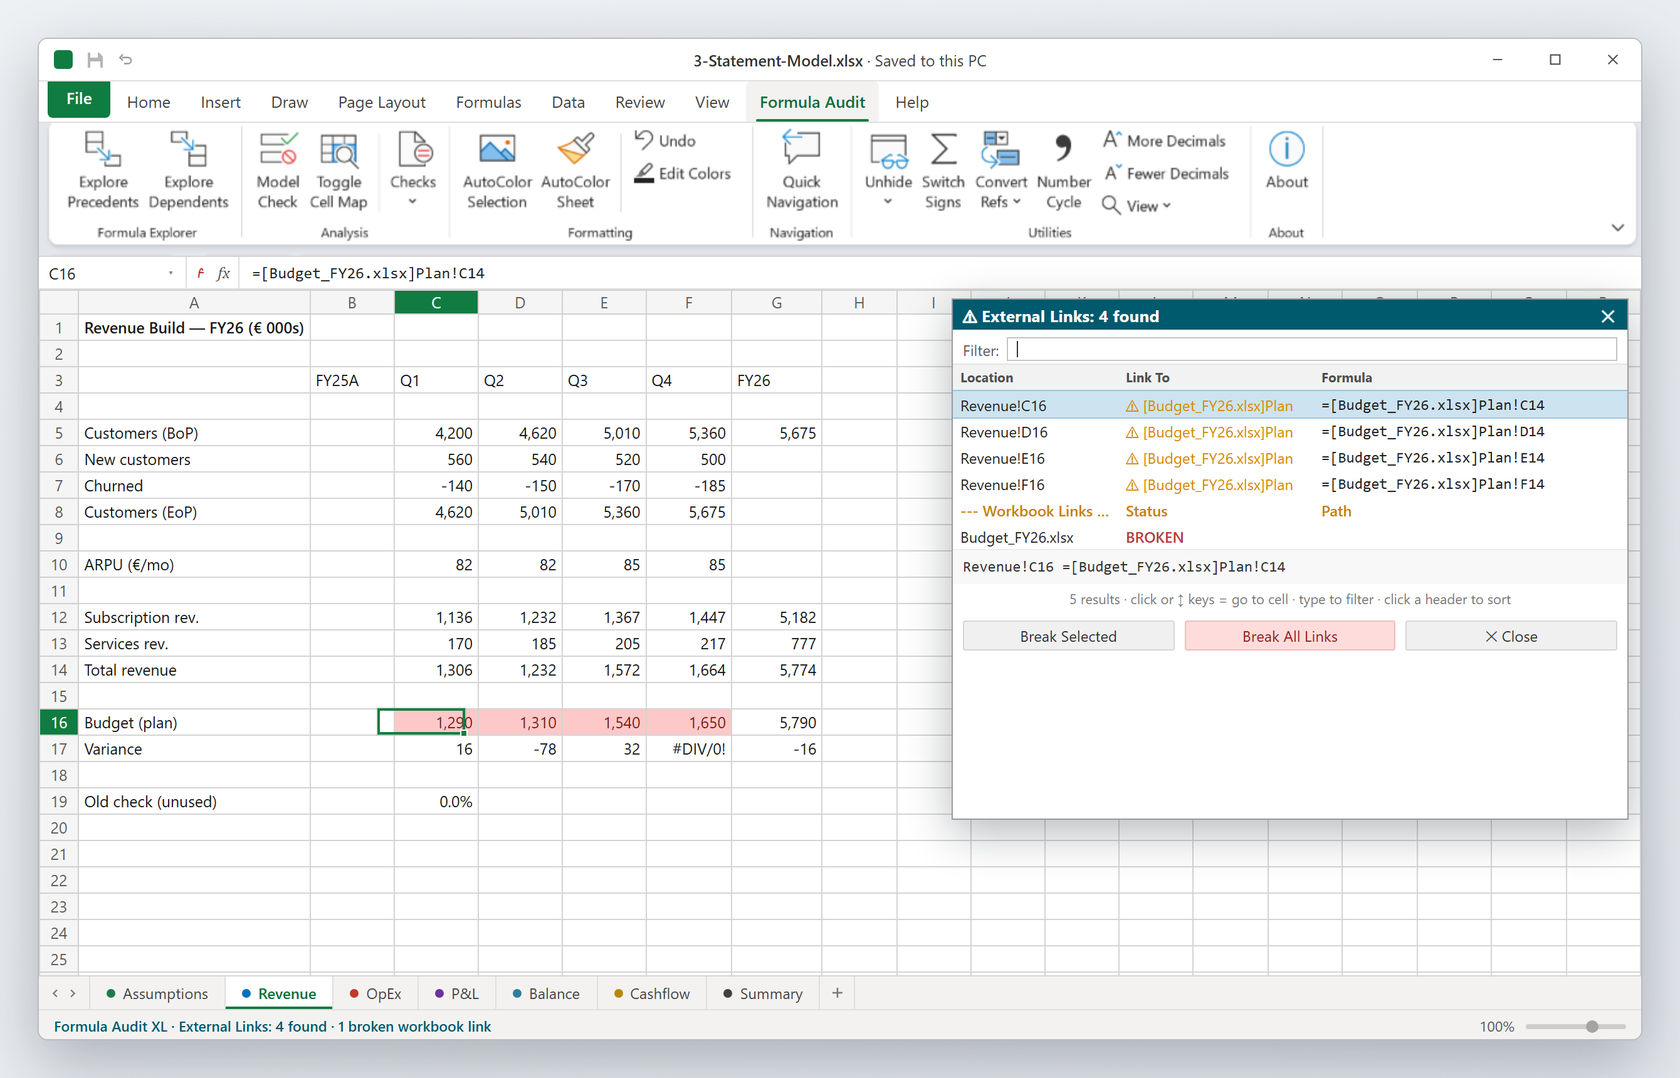1680x1078 pixels.
Task: Click the Old check value 0.0%
Action: (436, 801)
